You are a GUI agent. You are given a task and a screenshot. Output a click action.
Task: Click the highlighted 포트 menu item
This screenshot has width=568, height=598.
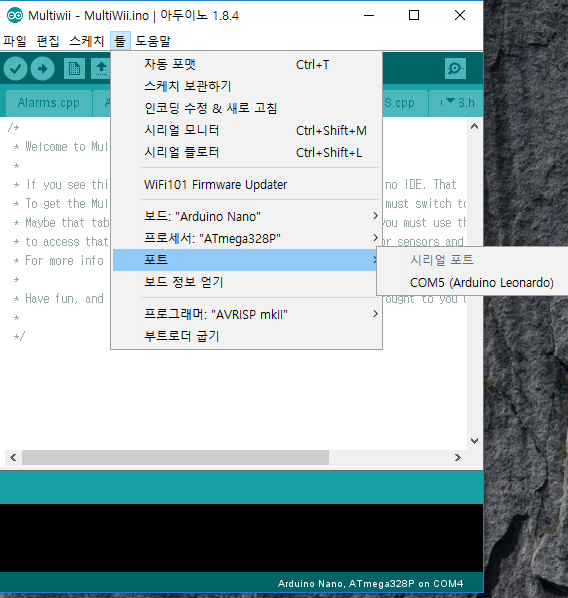coord(246,260)
